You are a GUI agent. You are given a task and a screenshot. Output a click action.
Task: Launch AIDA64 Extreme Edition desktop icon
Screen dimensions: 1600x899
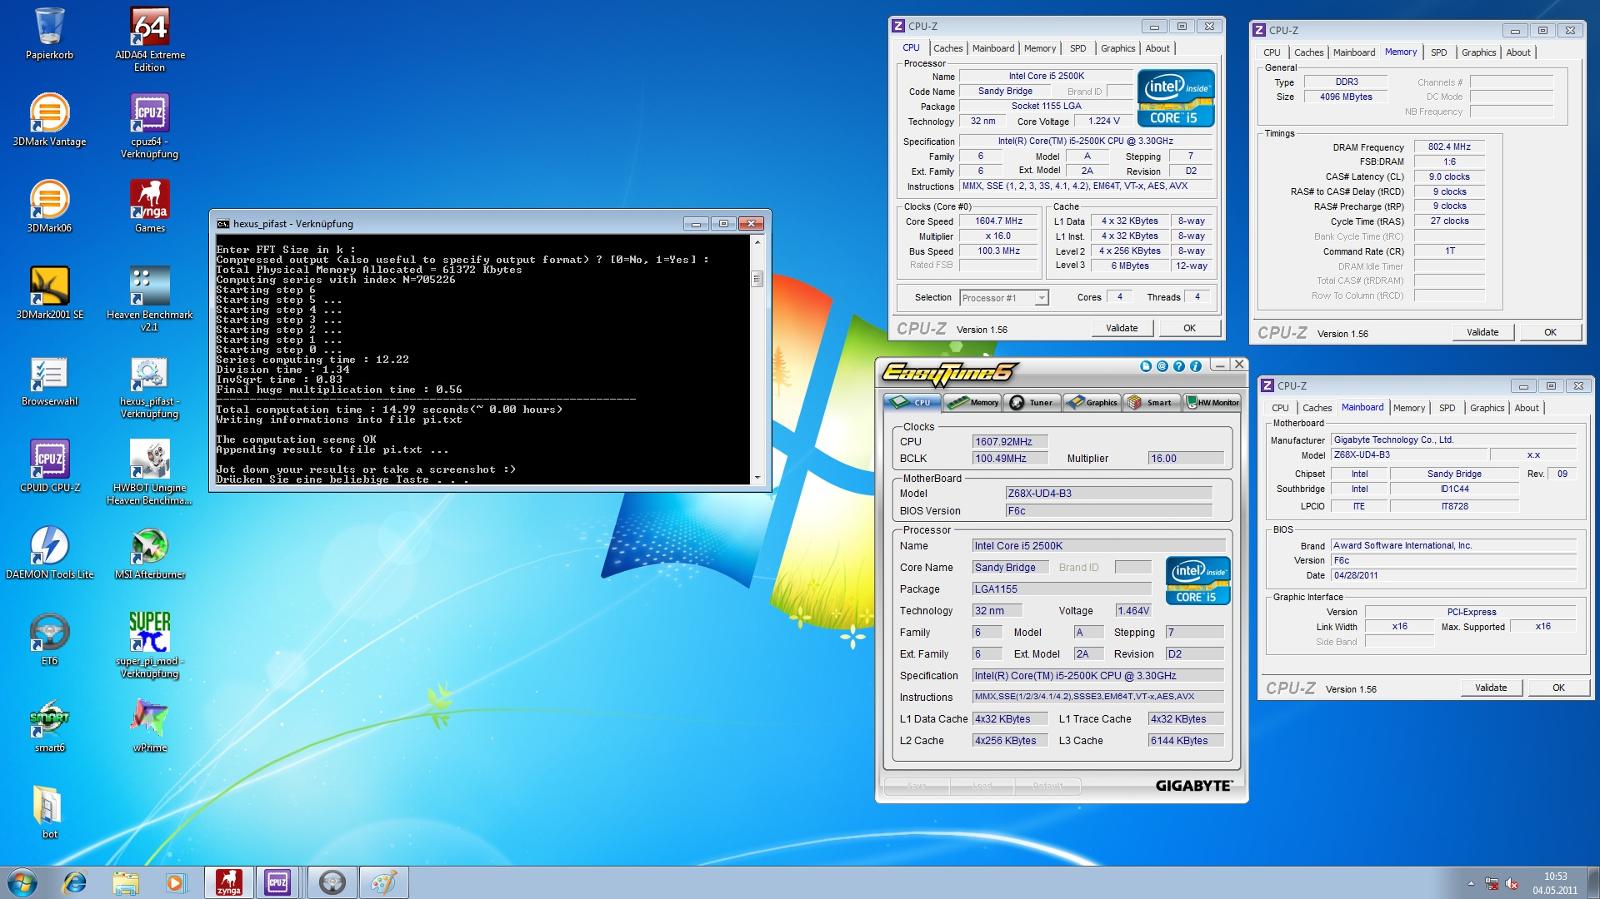point(150,40)
